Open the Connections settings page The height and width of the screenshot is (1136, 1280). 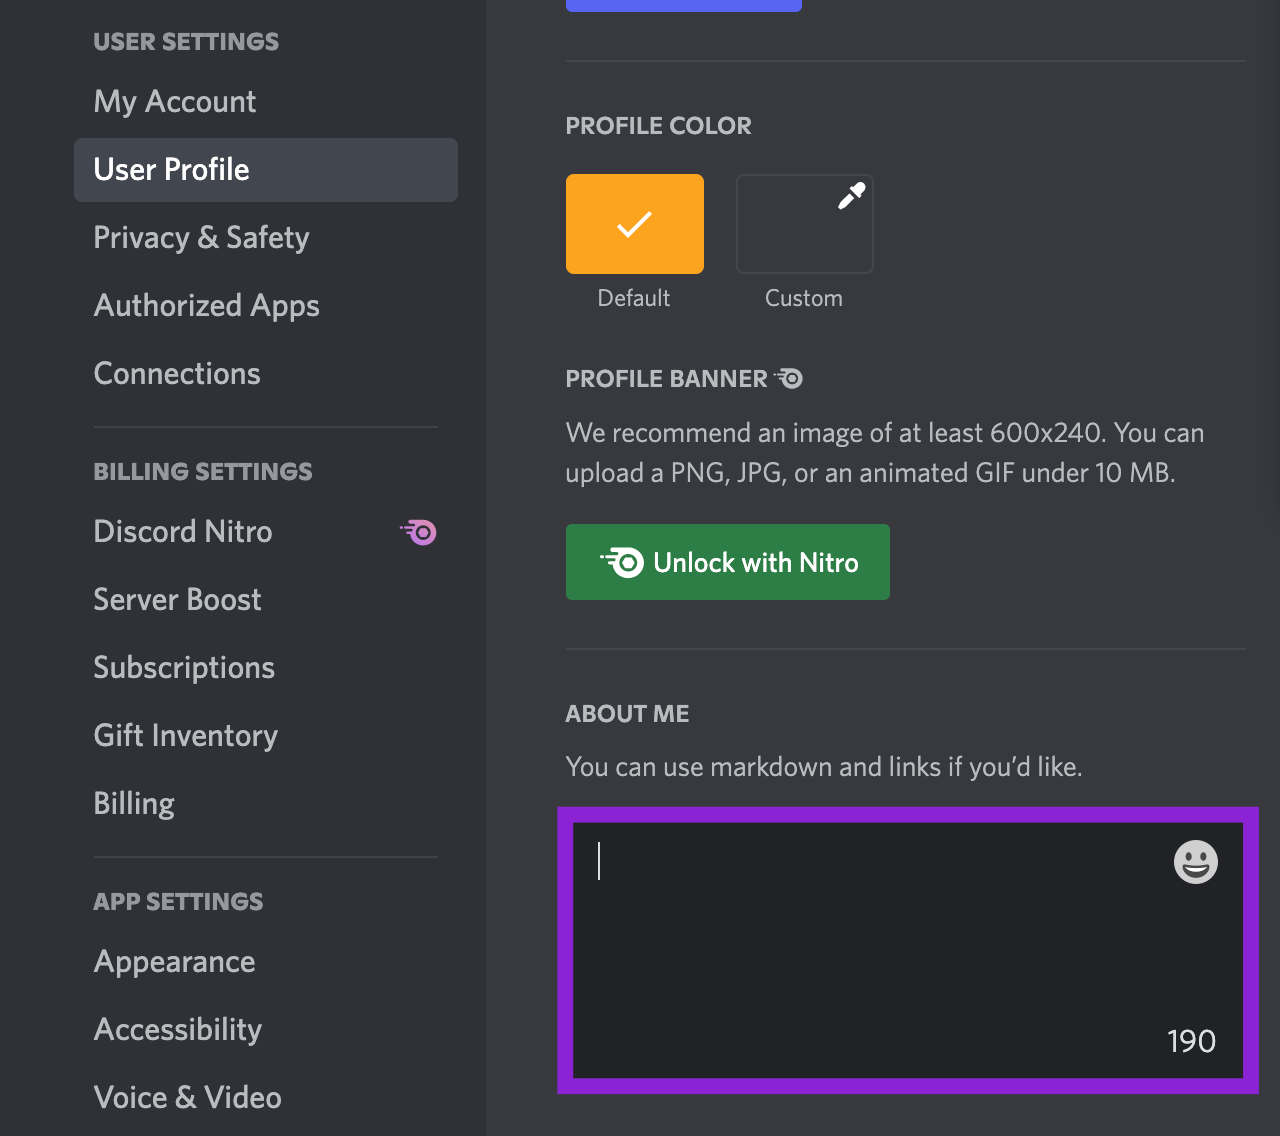click(177, 374)
